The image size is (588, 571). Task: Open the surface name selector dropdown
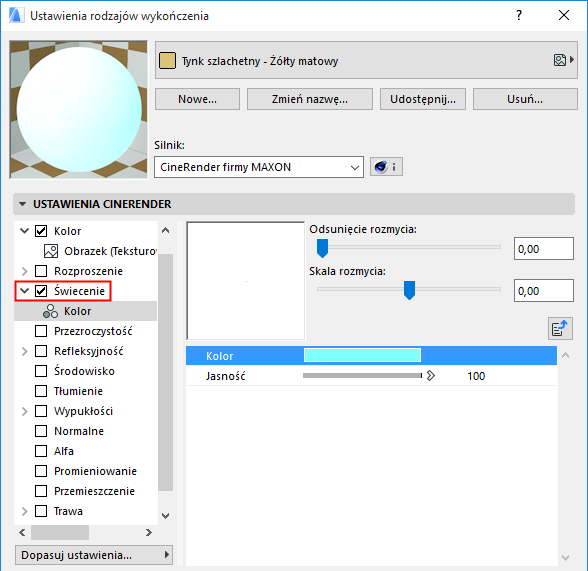pos(366,60)
